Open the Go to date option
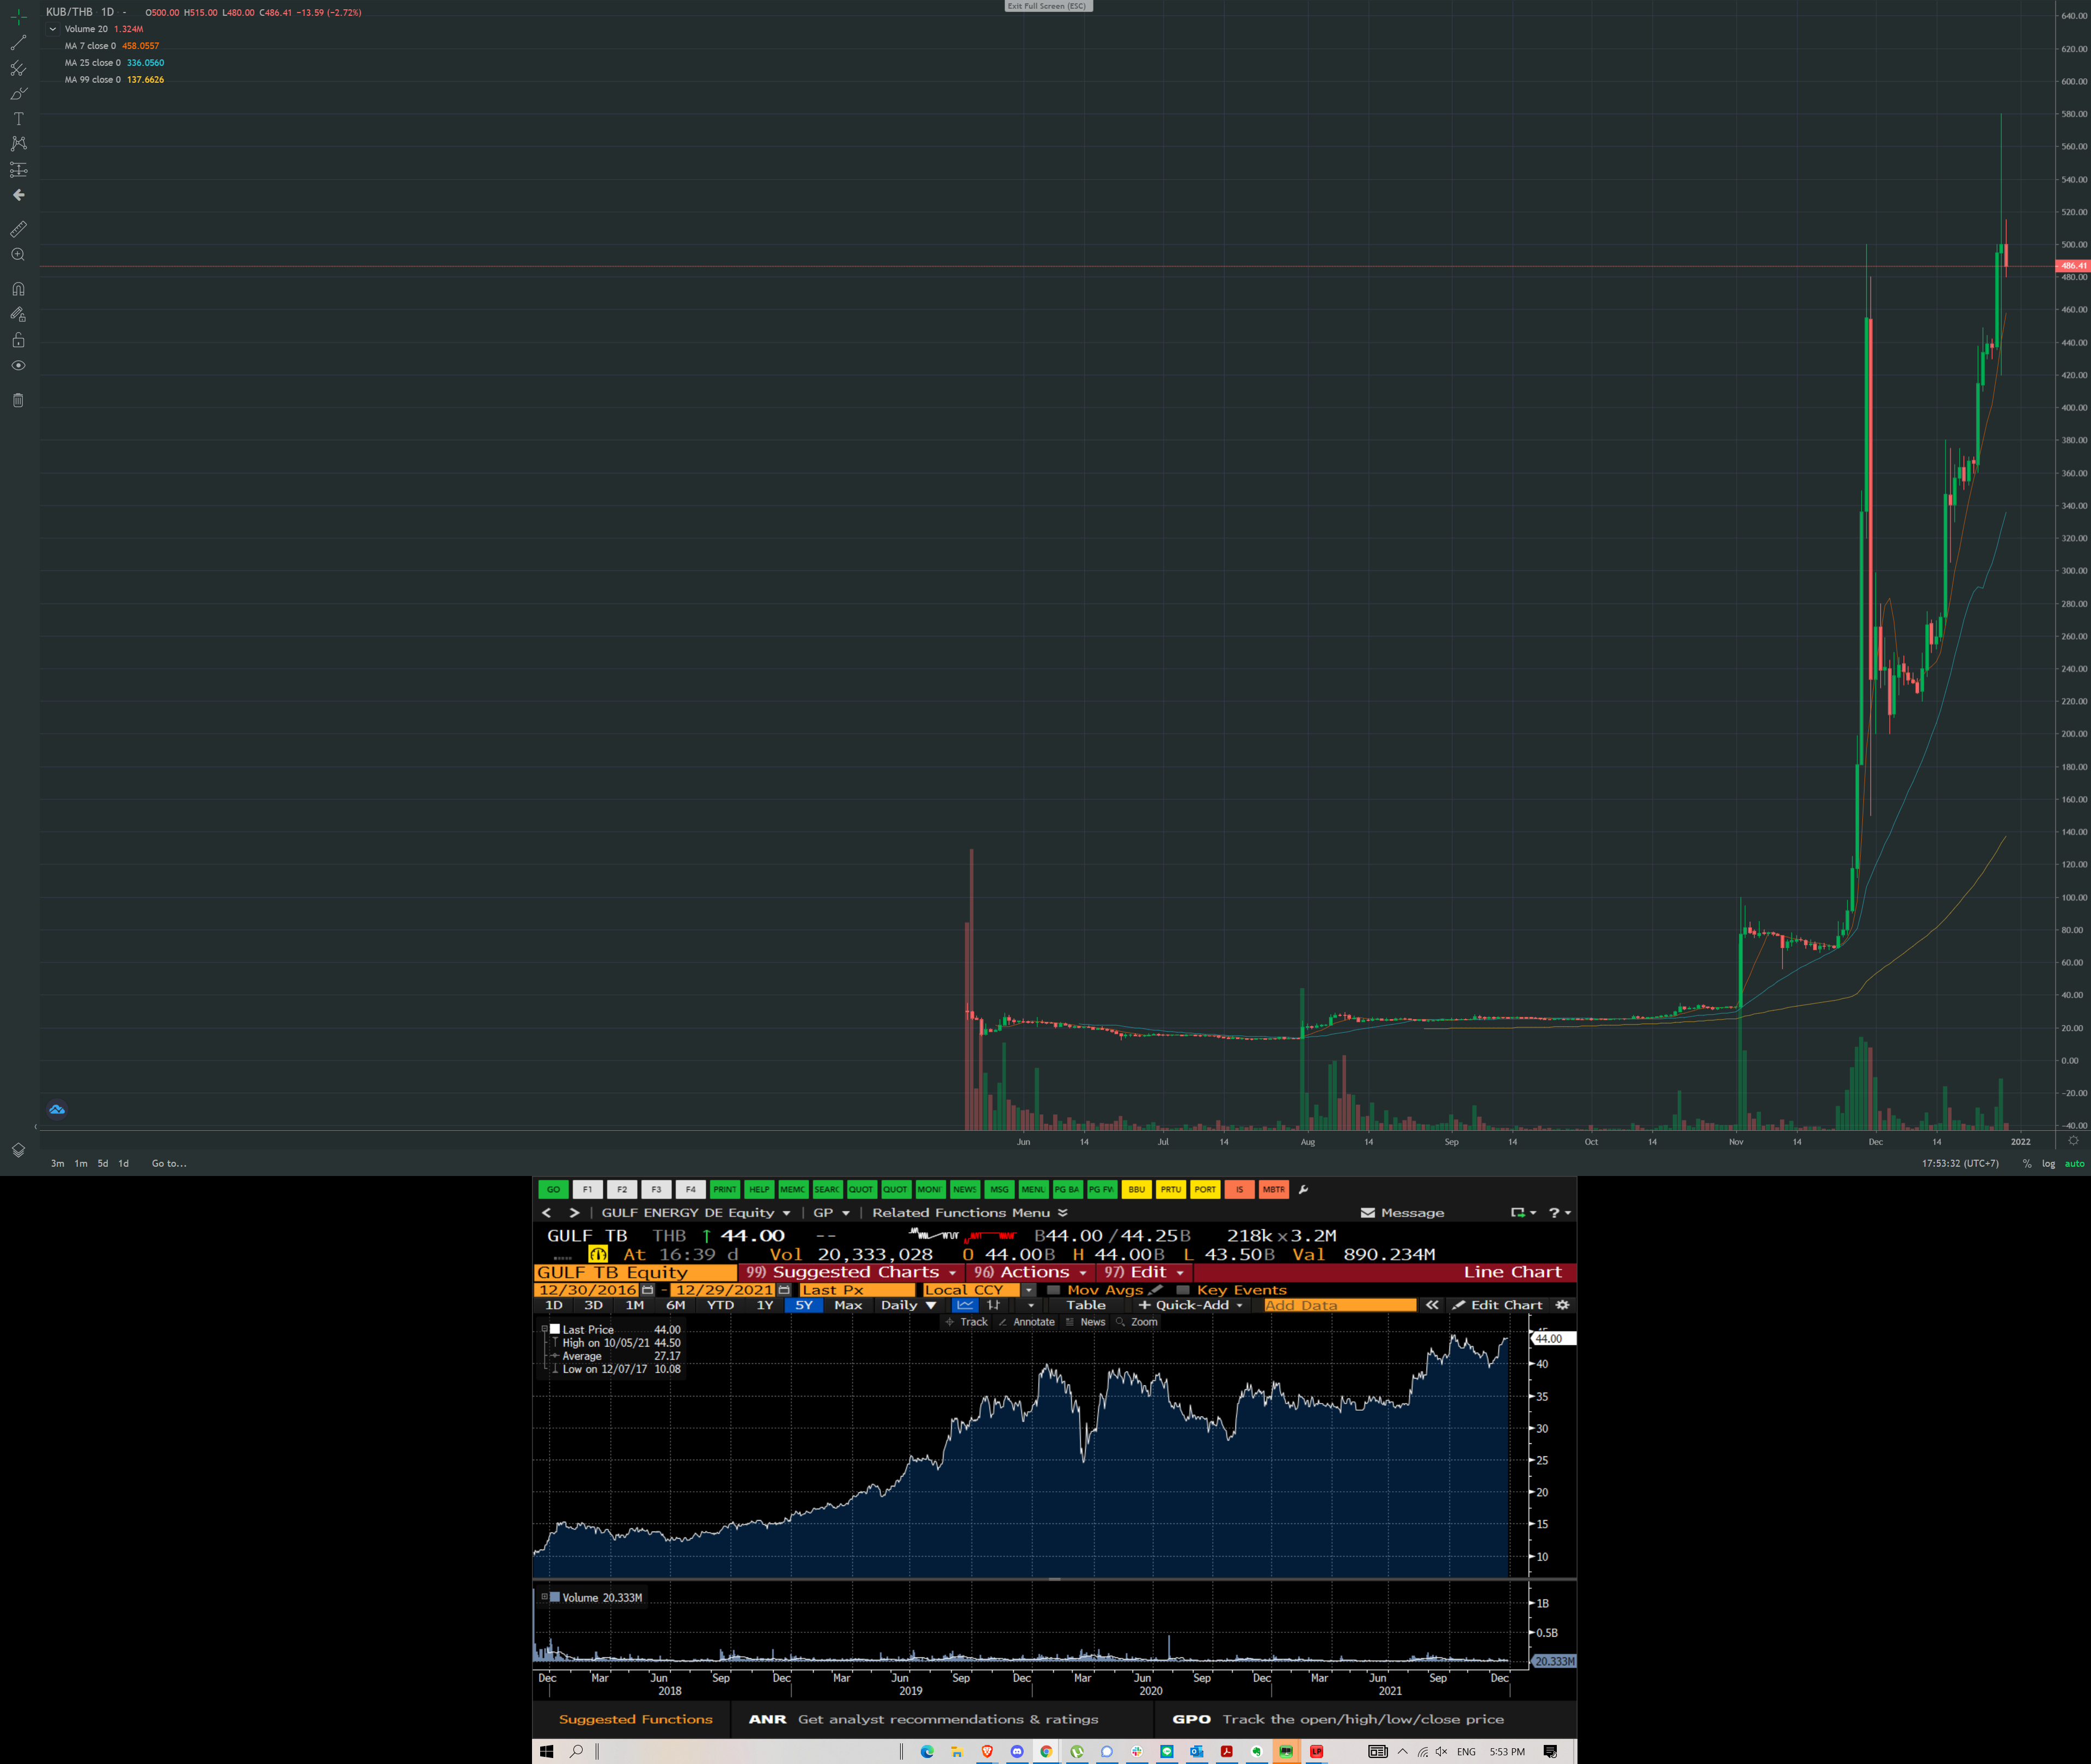The height and width of the screenshot is (1764, 2091). 169,1163
